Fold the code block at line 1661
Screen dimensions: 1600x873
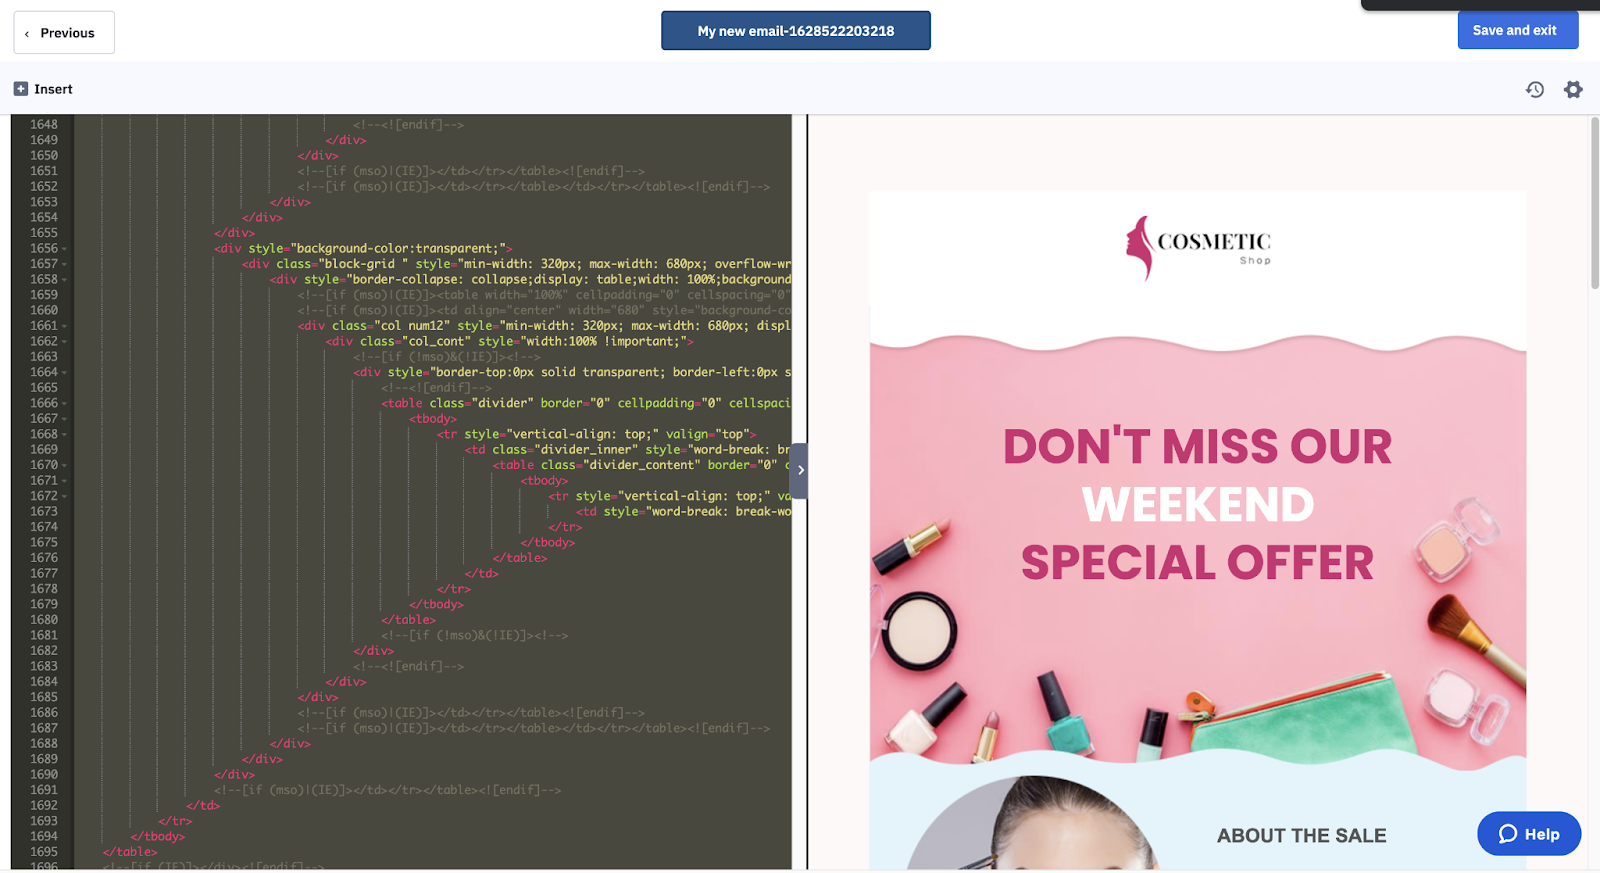[65, 326]
